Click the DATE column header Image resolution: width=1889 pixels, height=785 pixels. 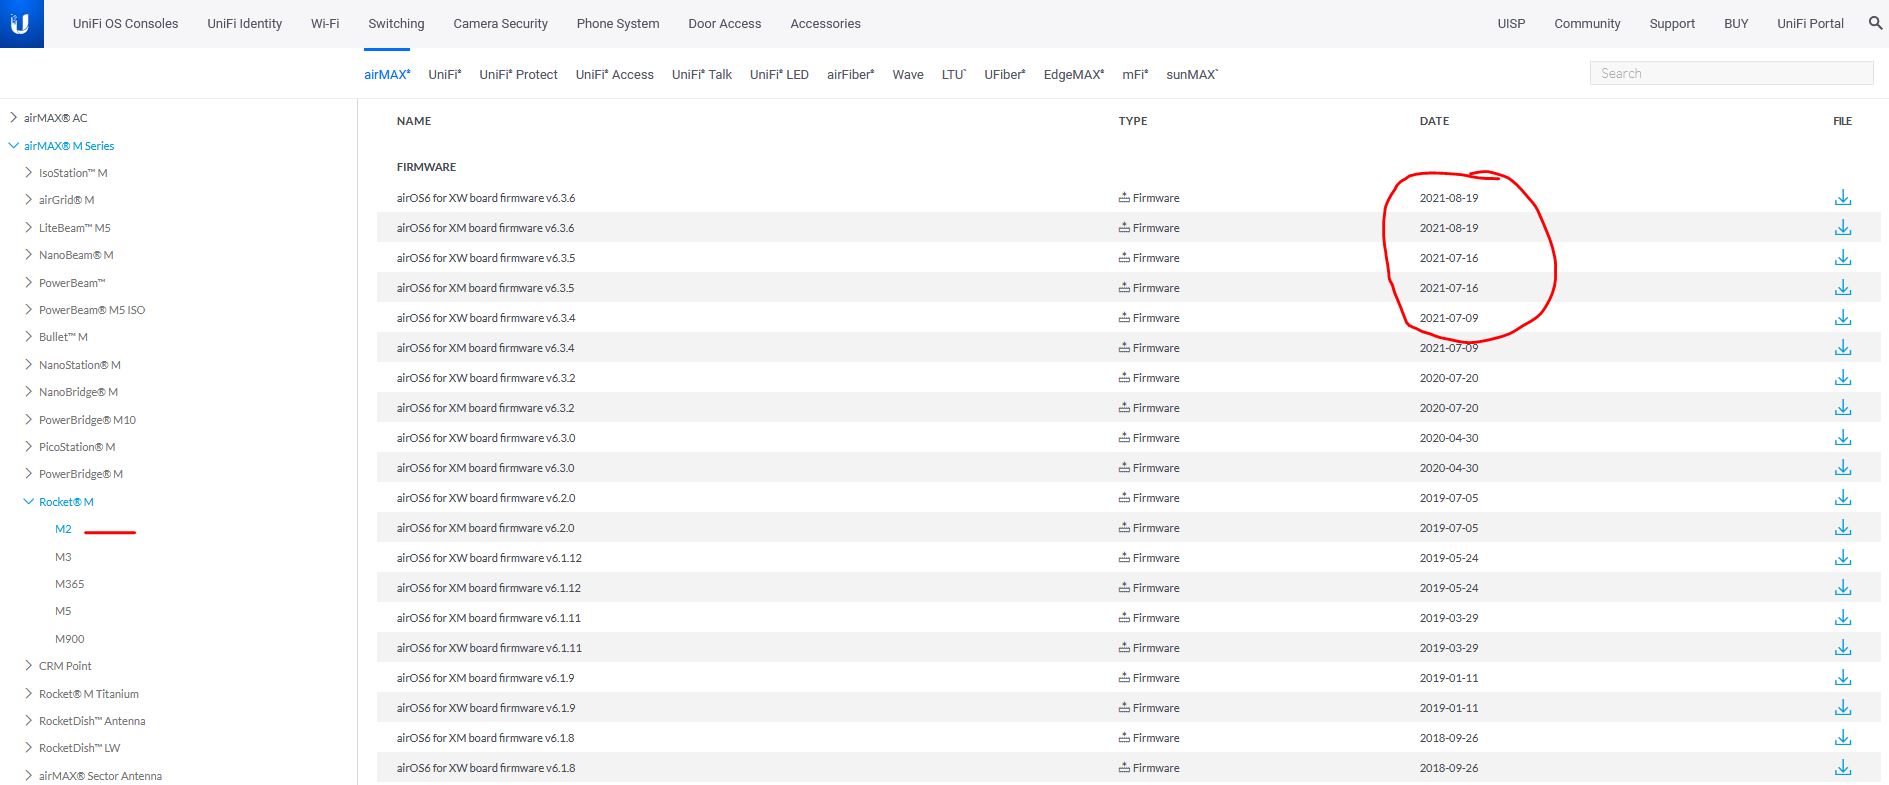tap(1434, 121)
